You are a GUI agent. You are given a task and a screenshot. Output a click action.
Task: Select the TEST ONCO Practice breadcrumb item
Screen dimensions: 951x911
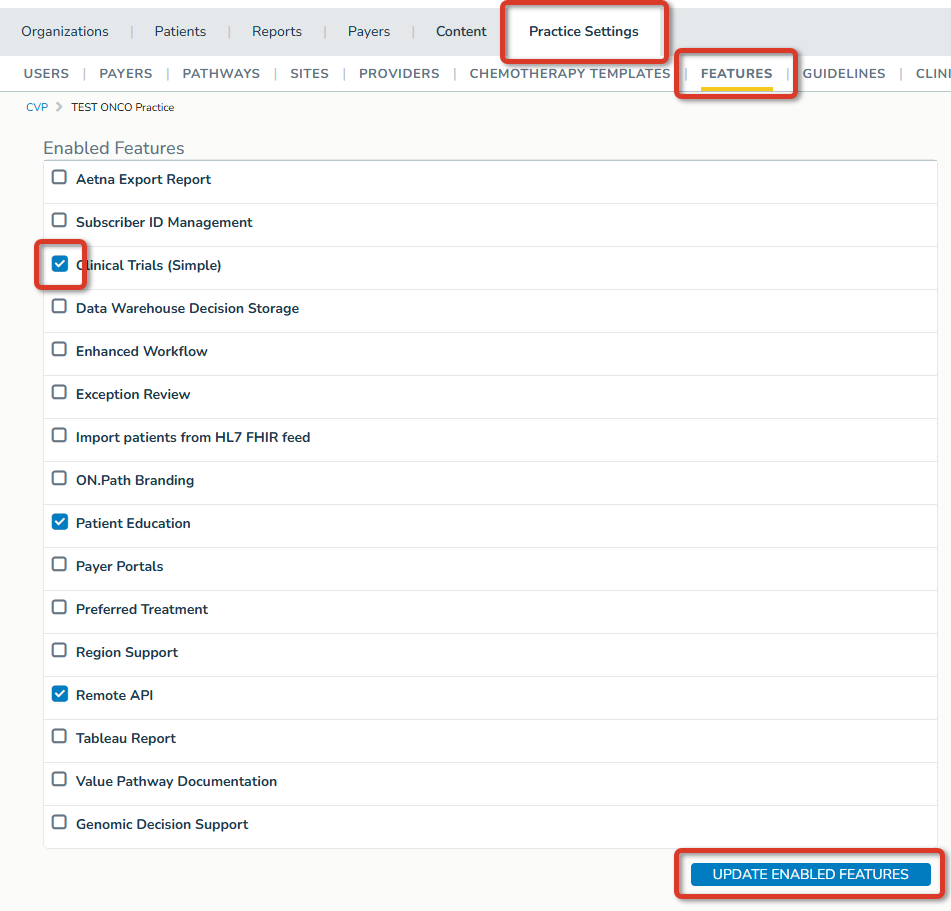122,106
